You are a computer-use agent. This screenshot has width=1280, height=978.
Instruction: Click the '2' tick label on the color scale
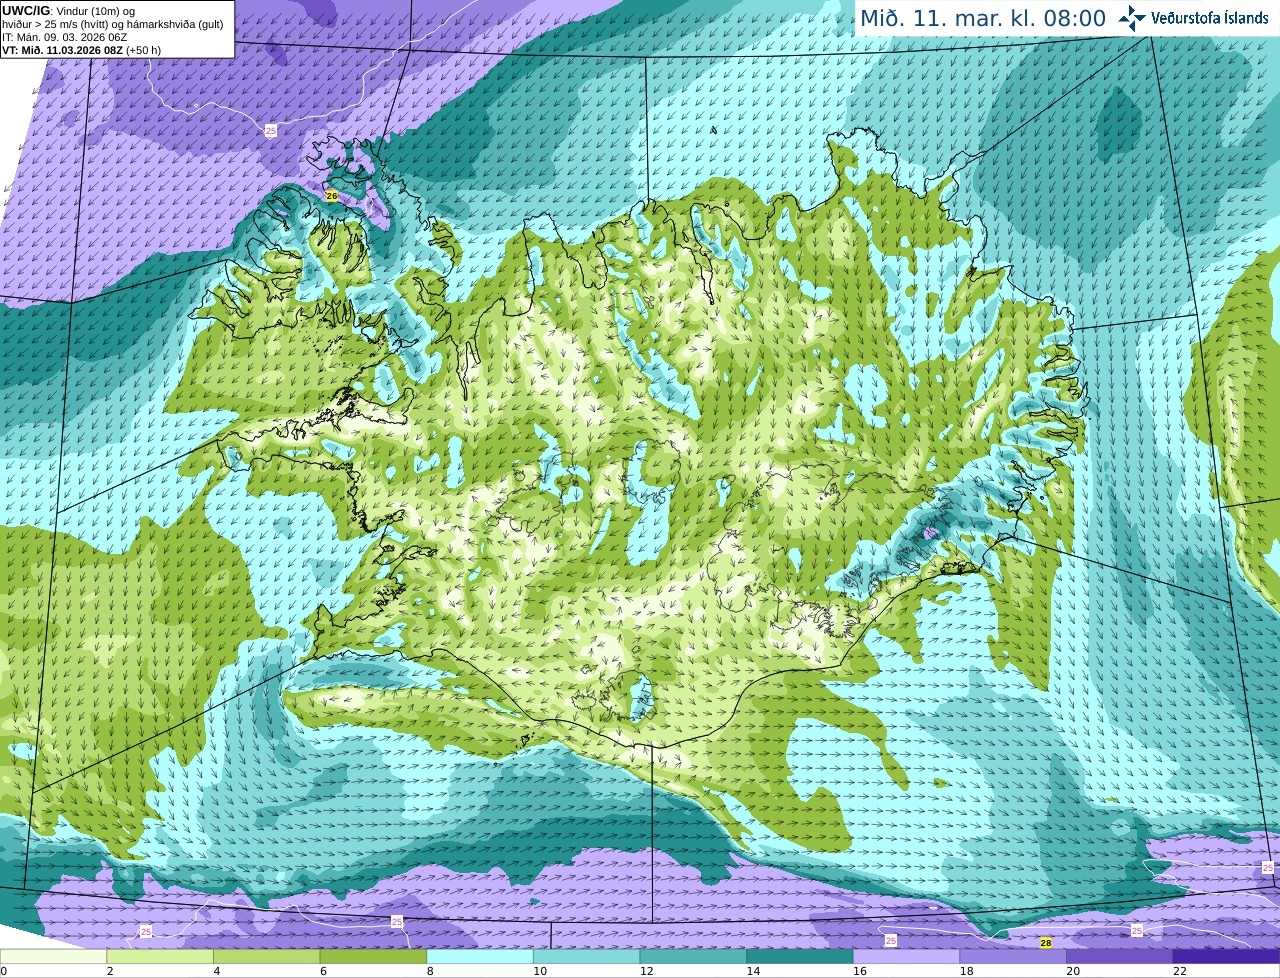(109, 971)
